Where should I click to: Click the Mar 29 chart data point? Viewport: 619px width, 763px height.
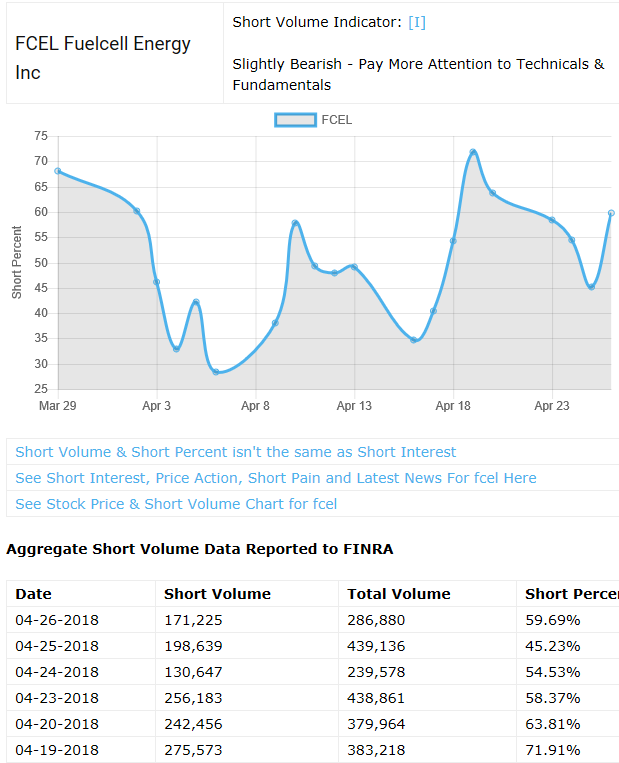[58, 171]
